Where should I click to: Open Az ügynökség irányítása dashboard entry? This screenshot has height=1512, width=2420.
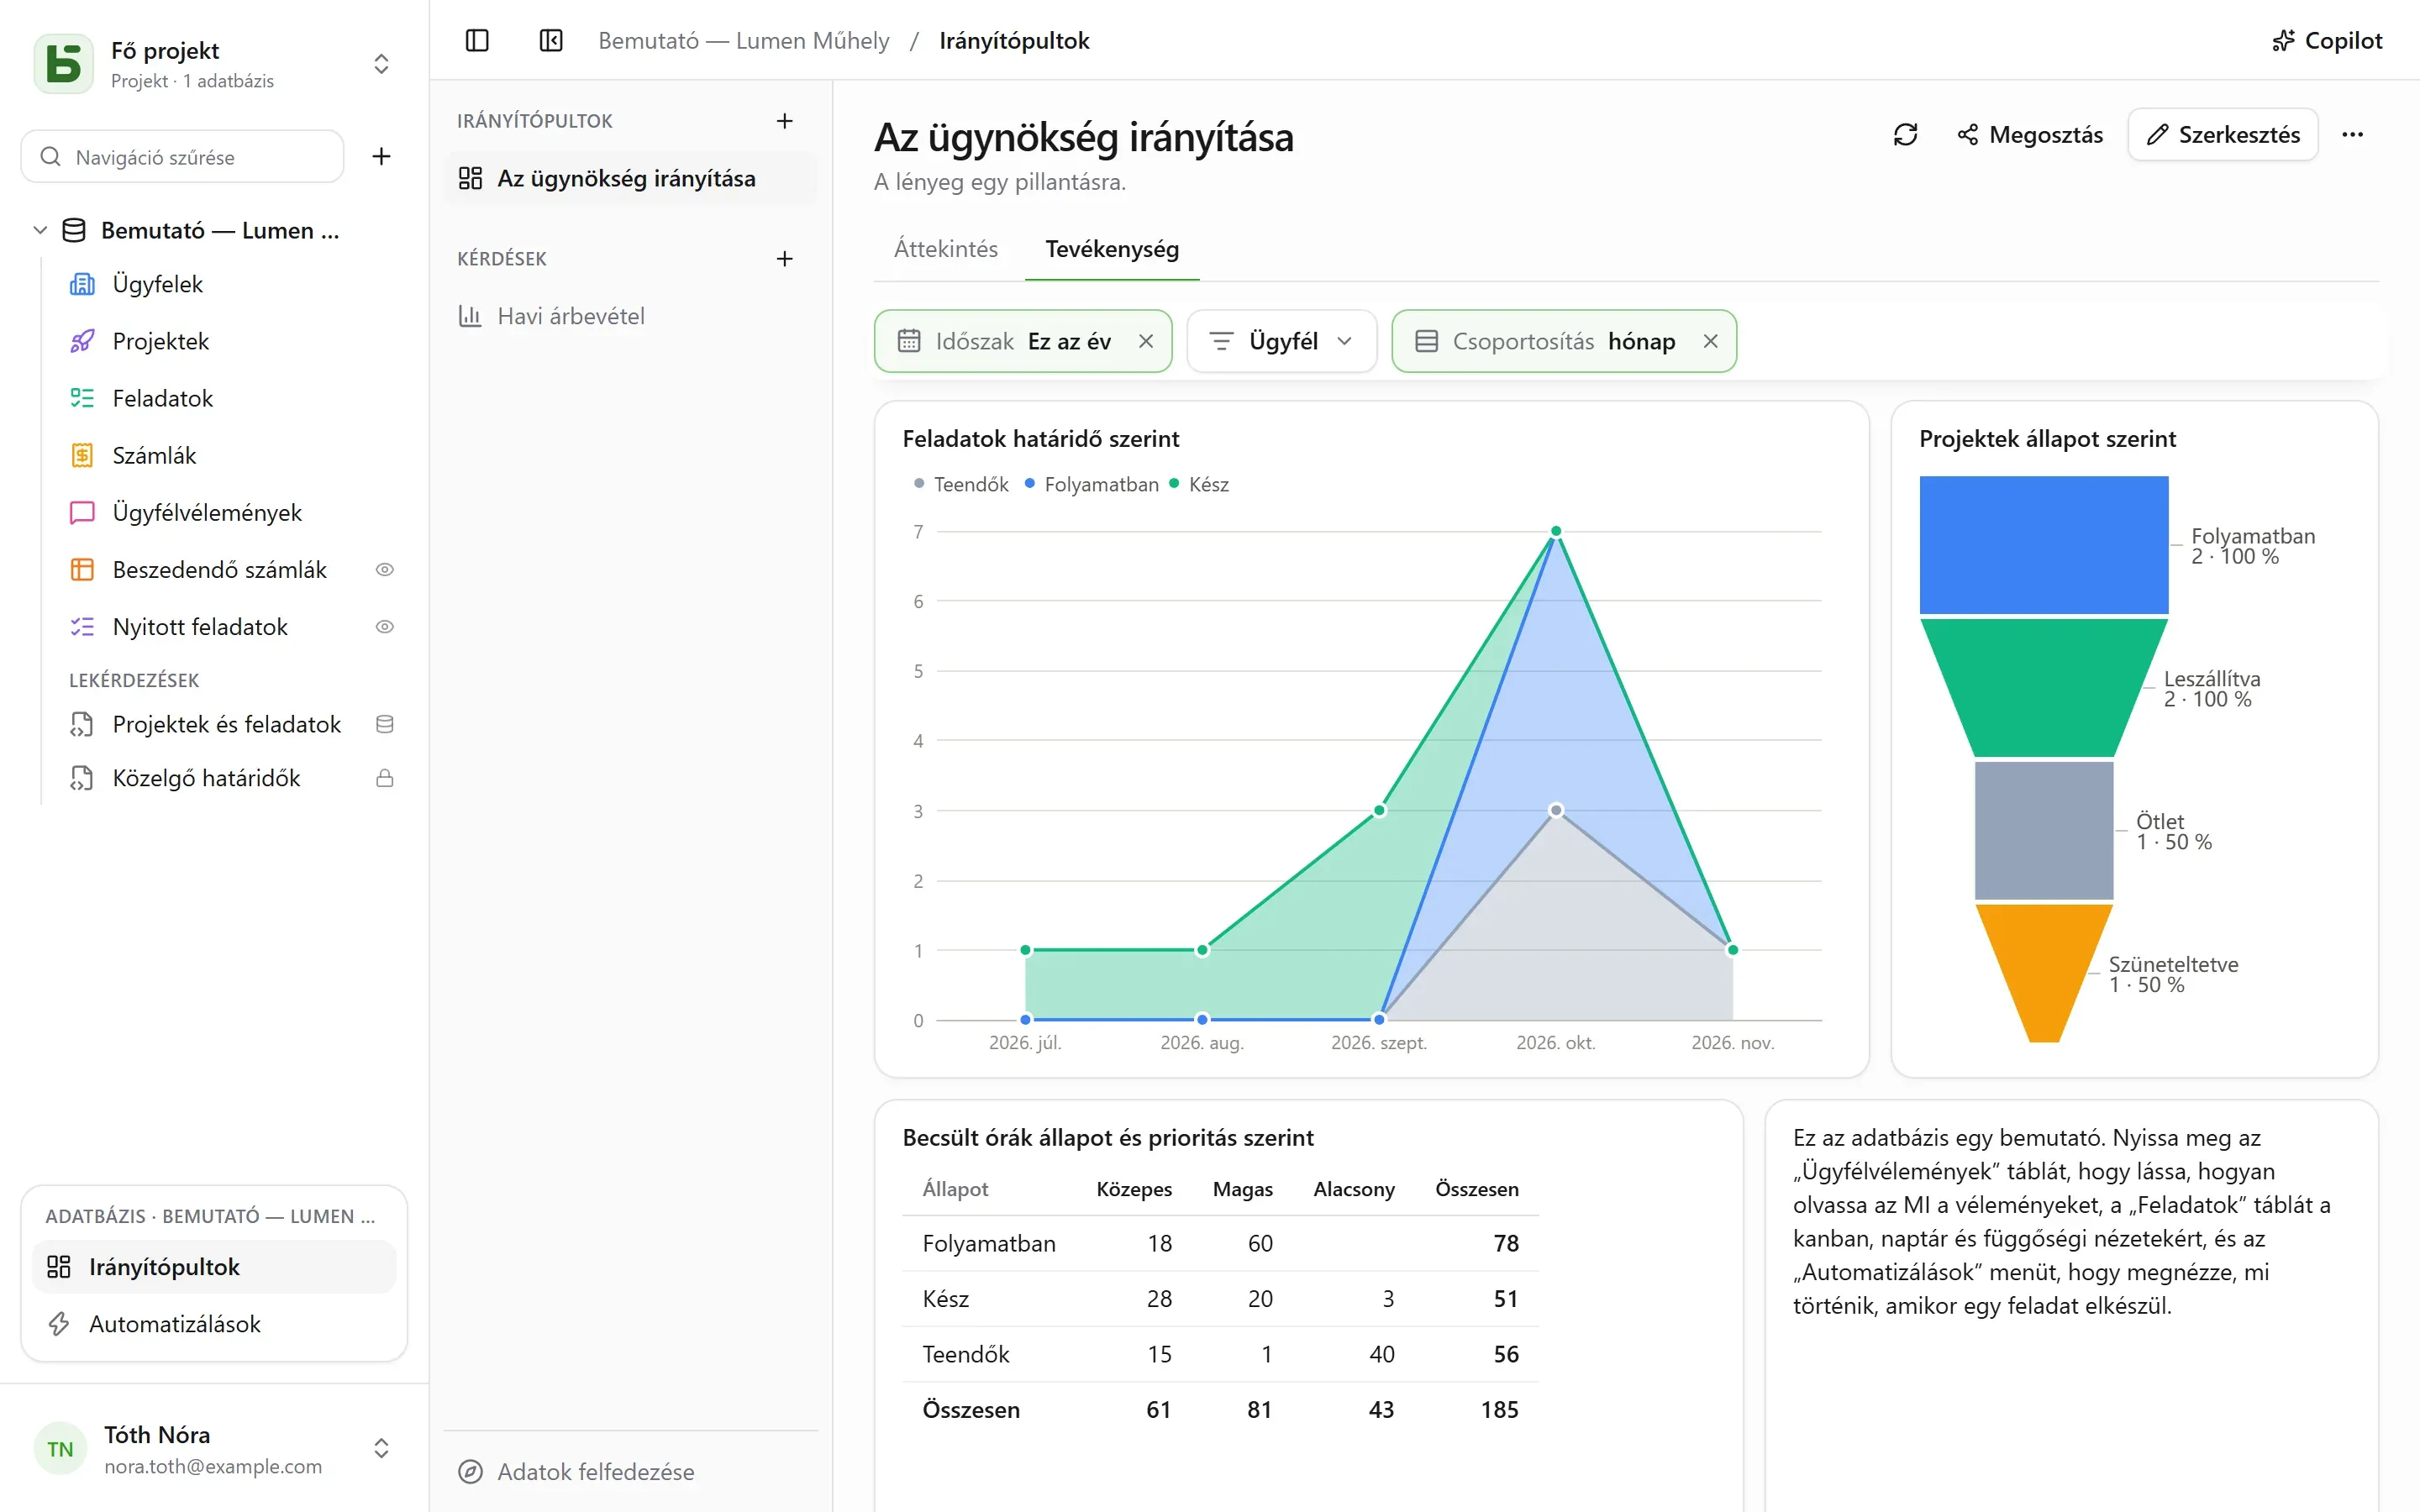pyautogui.click(x=631, y=179)
